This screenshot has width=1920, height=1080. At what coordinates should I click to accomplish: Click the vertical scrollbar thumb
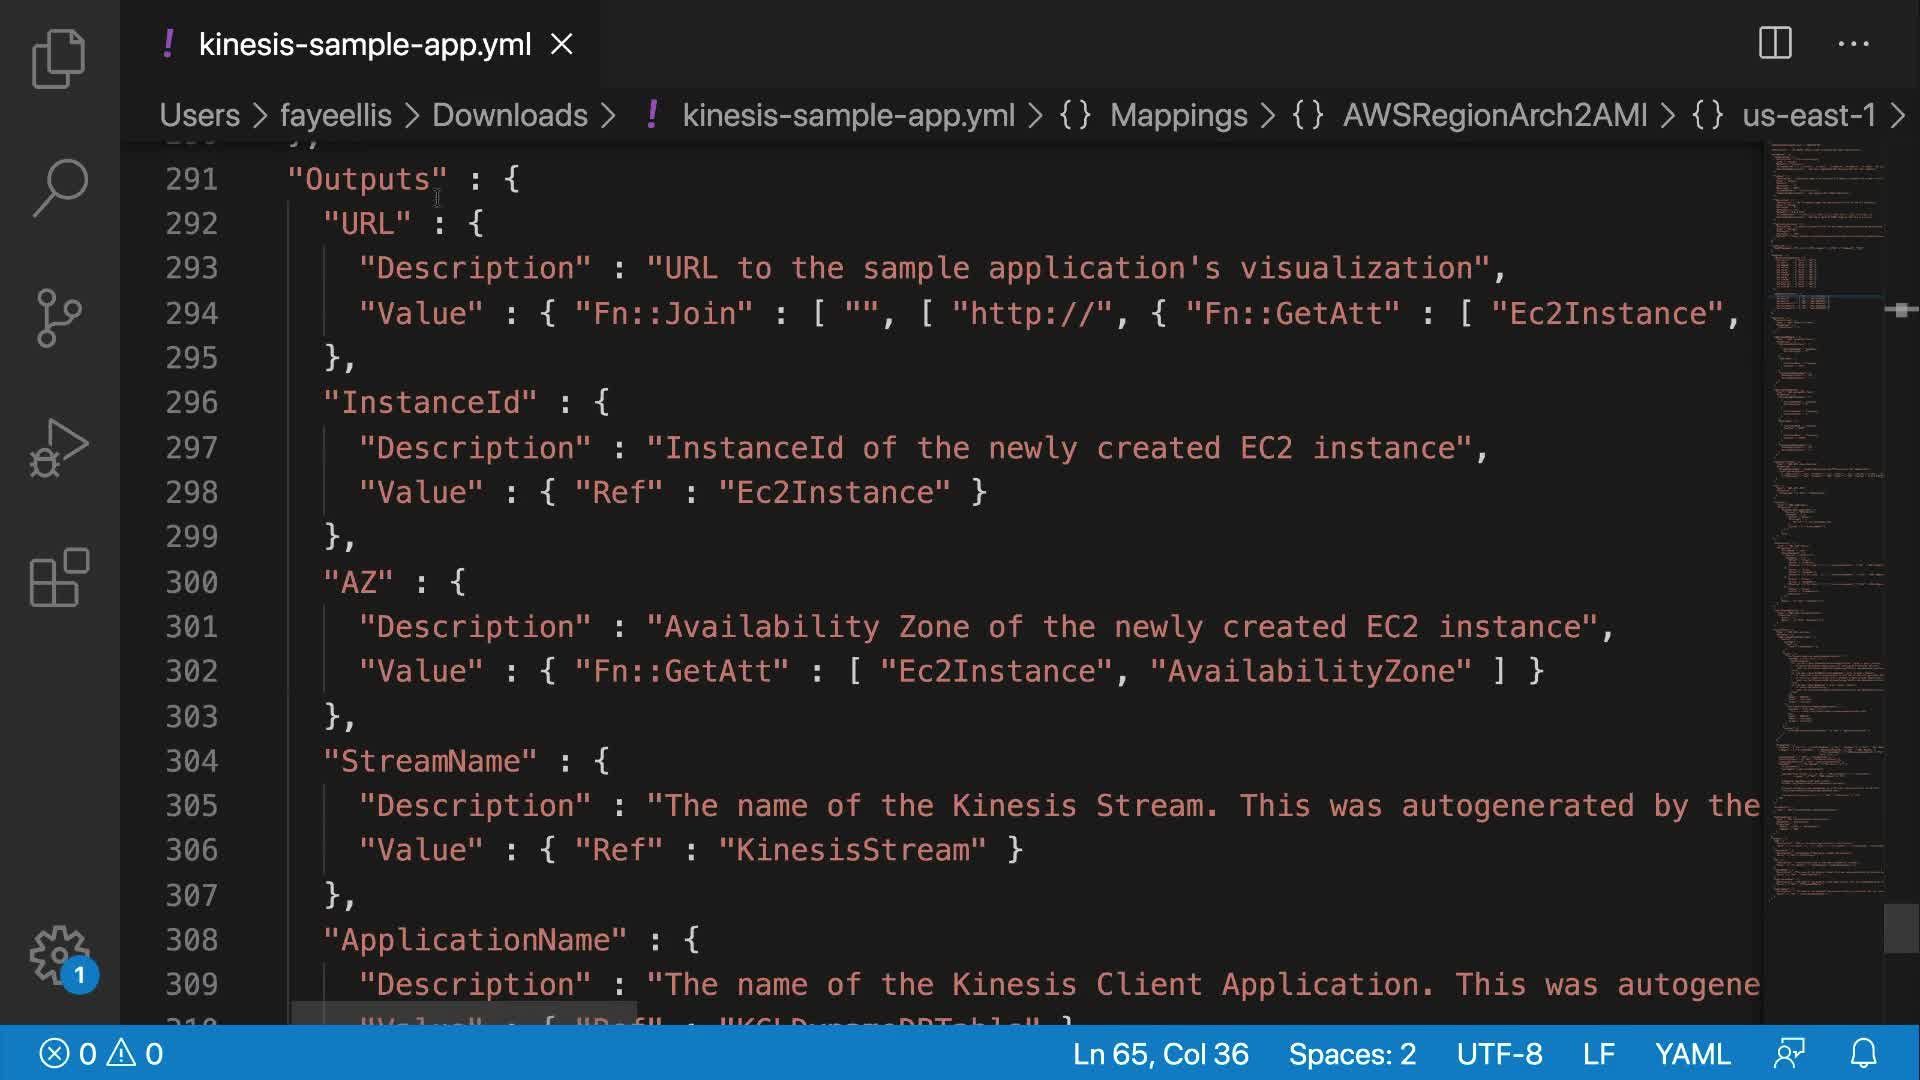tap(1900, 928)
